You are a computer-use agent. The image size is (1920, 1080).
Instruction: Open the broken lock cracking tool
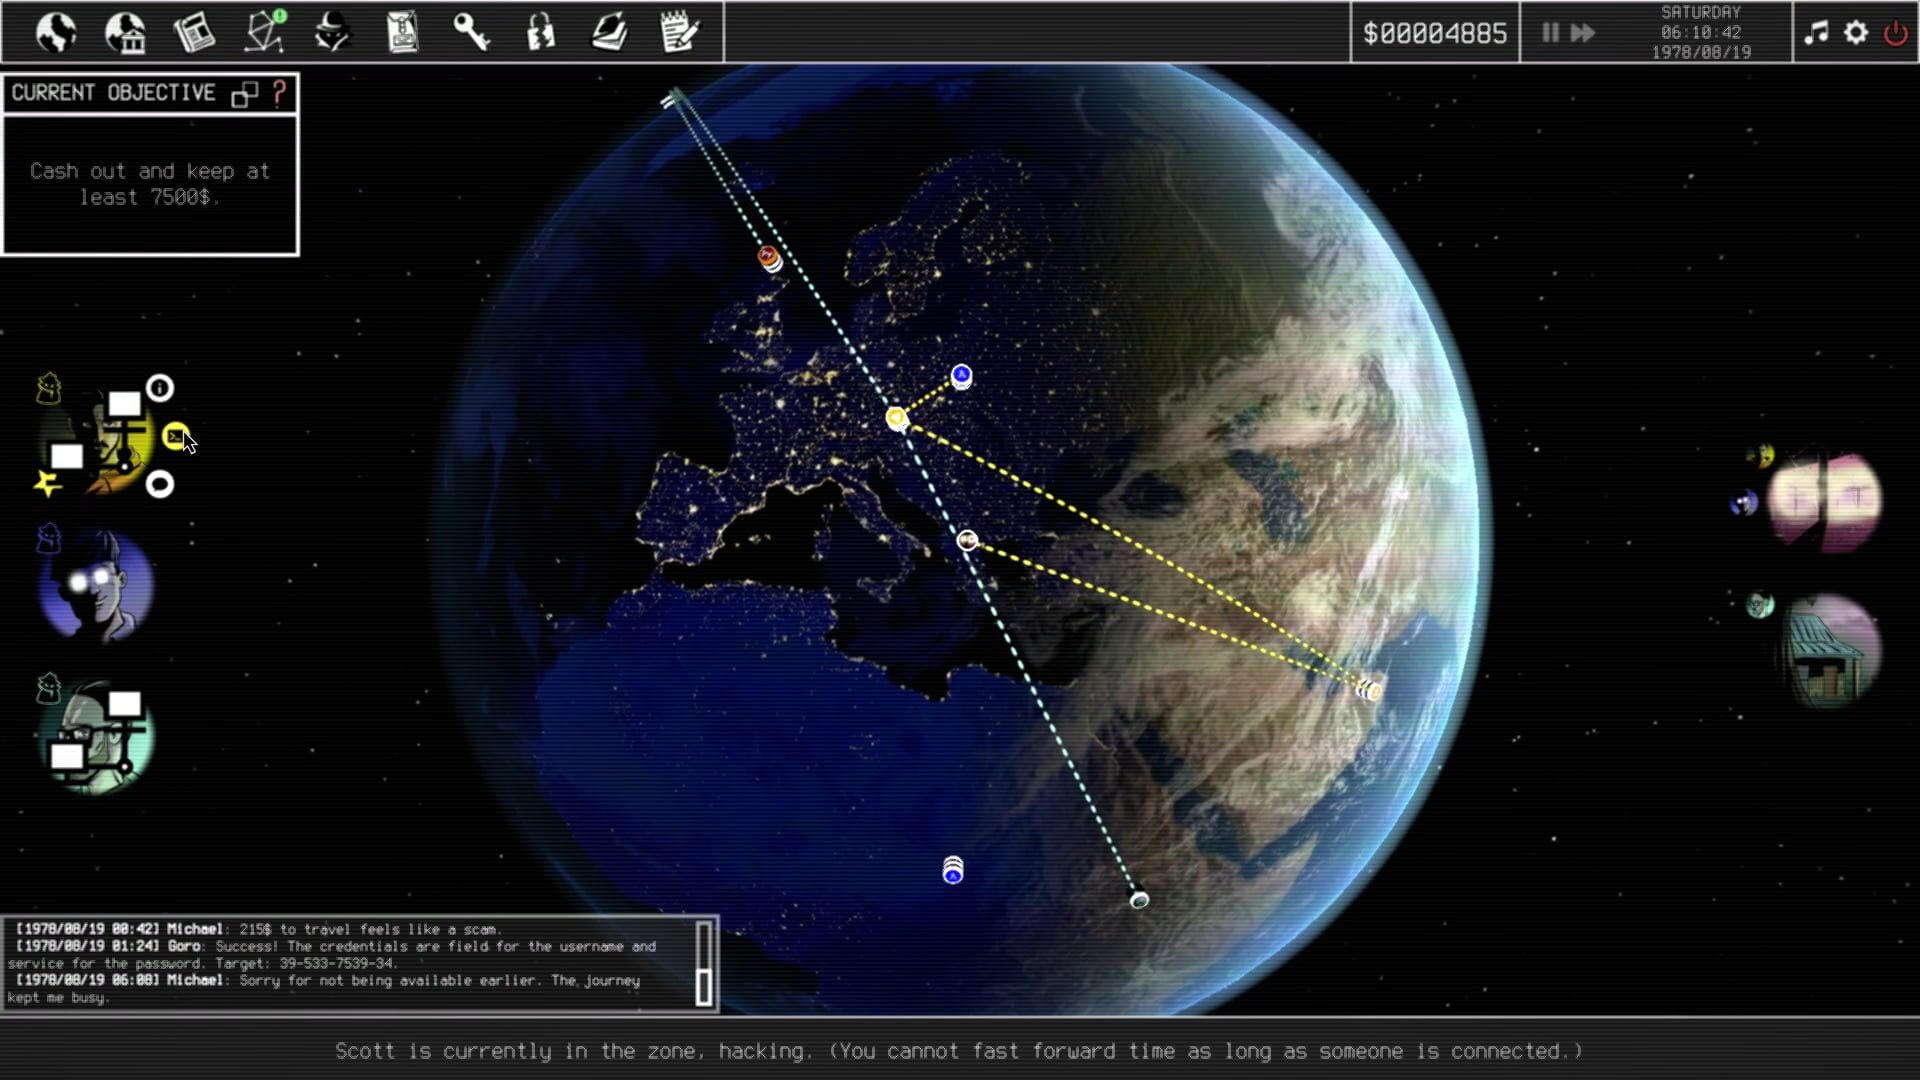click(x=540, y=33)
